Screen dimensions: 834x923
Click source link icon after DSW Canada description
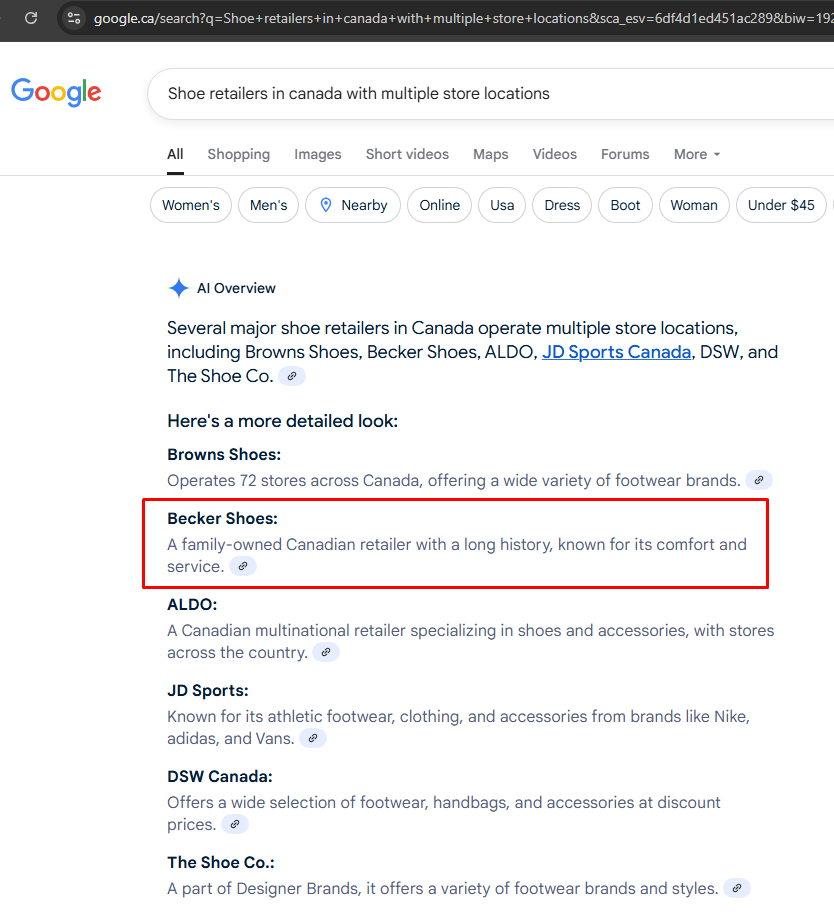[x=235, y=824]
